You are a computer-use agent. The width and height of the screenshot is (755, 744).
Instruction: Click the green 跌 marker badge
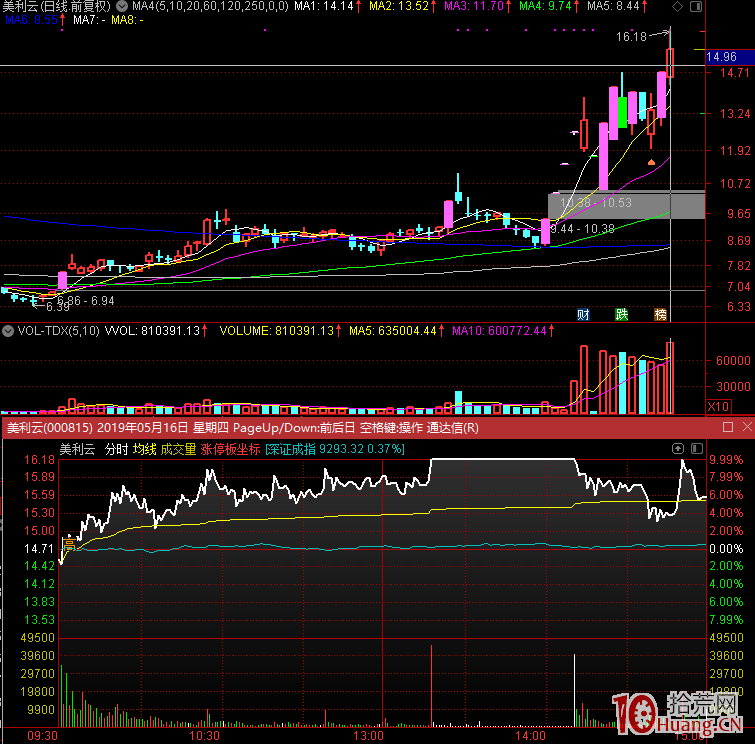[x=622, y=315]
